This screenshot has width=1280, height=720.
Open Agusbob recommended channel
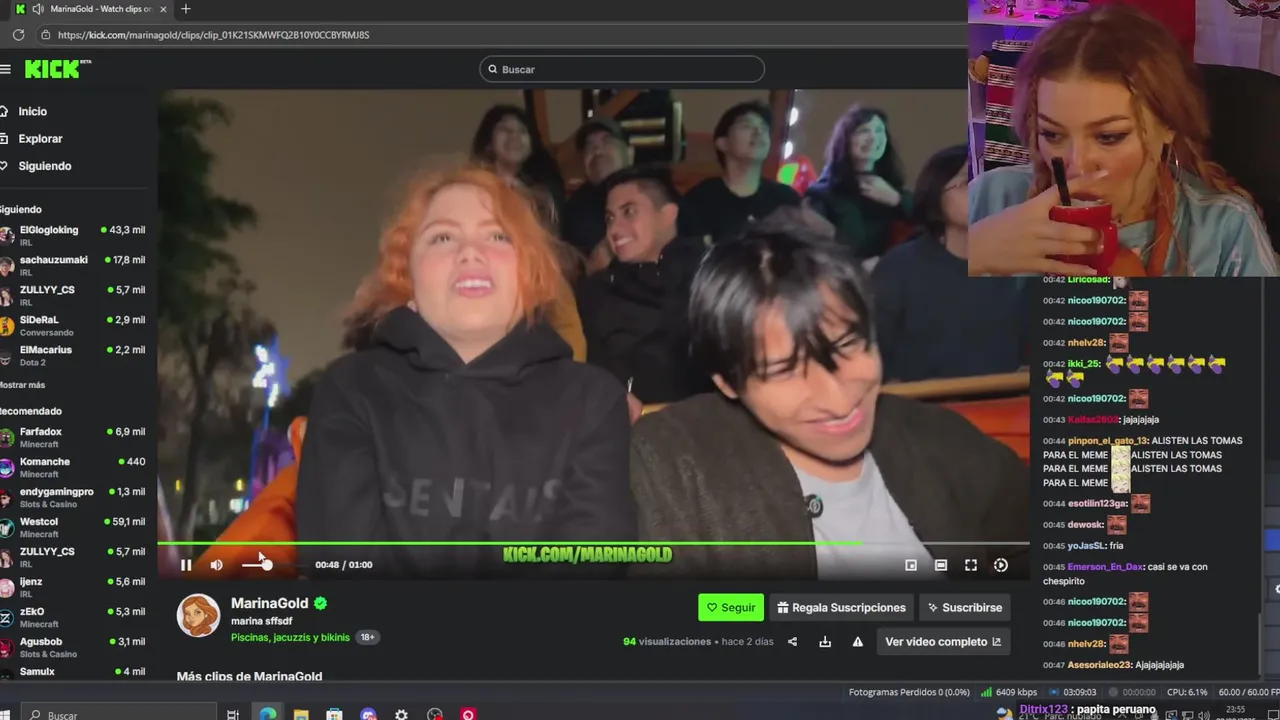(73, 647)
